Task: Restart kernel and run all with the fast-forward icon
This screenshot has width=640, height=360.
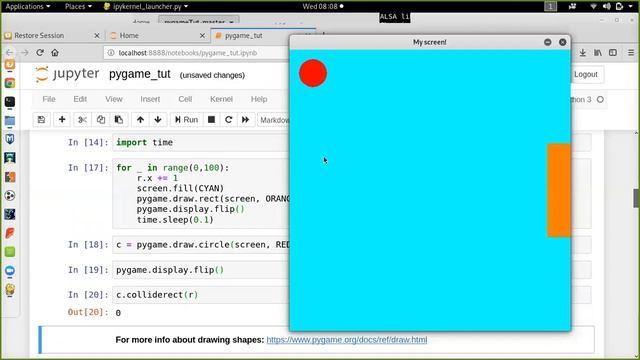Action: pos(245,120)
